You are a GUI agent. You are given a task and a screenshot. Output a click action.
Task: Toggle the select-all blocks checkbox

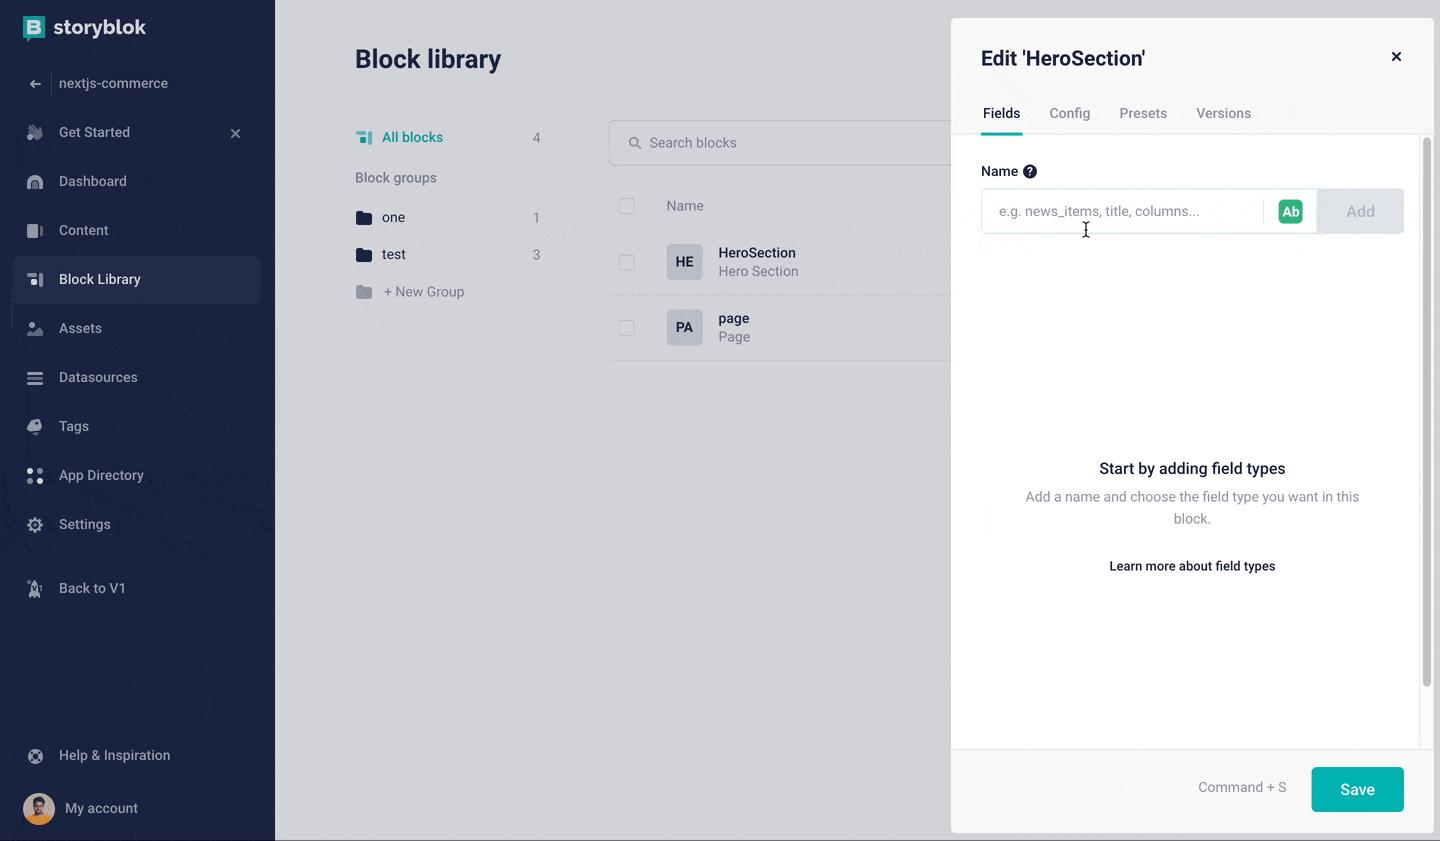(x=627, y=206)
